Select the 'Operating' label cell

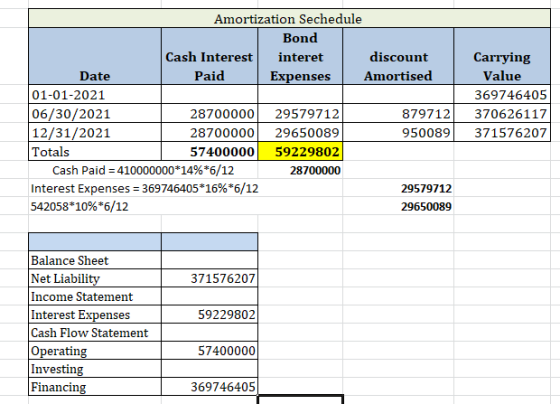click(95, 350)
